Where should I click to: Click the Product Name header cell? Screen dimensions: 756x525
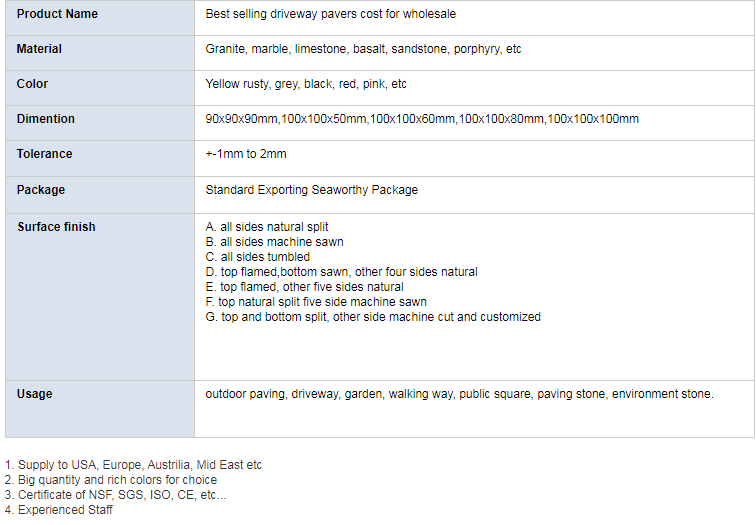(100, 18)
